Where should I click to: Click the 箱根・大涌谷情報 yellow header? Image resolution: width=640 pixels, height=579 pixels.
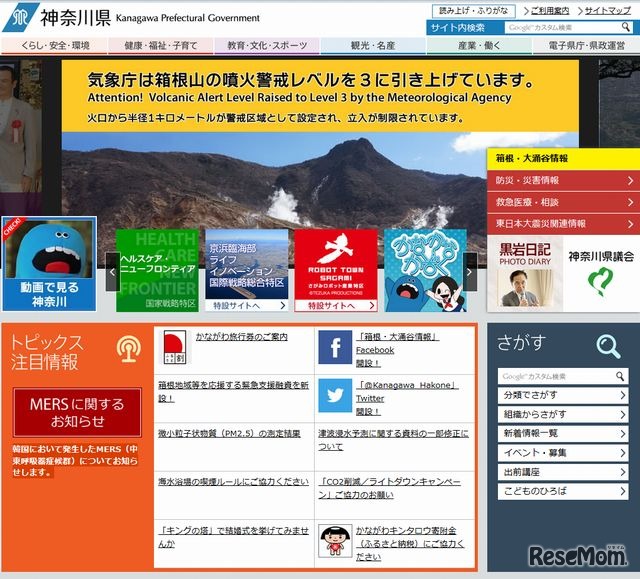[563, 159]
